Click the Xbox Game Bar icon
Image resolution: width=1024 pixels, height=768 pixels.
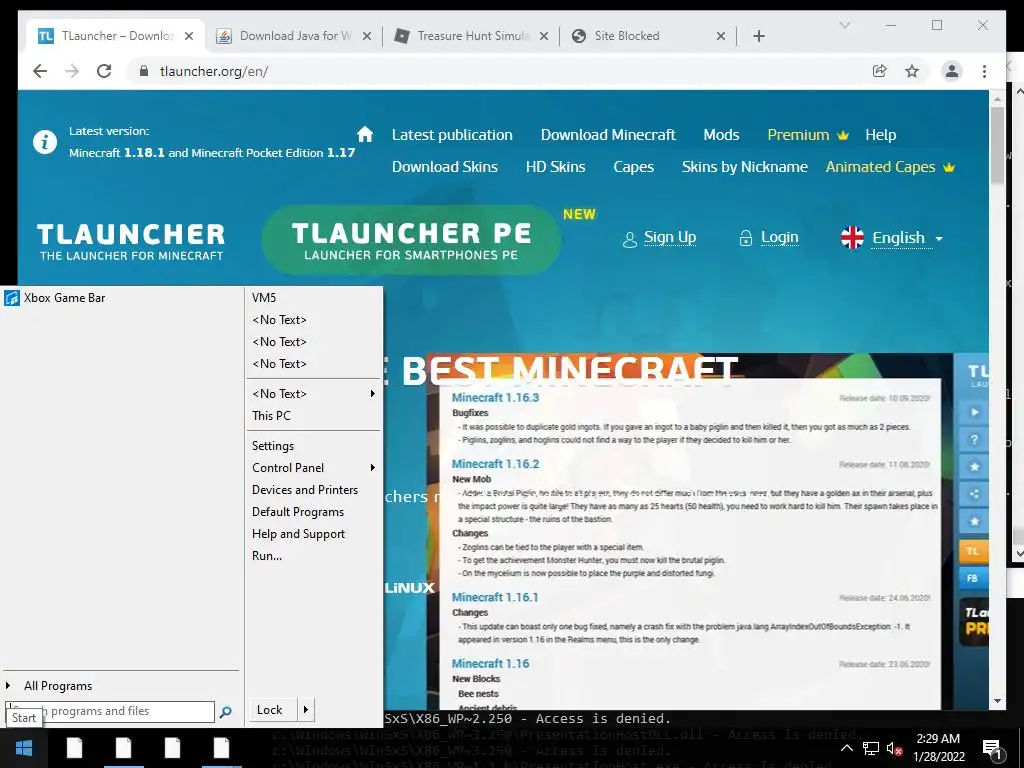[x=12, y=298]
